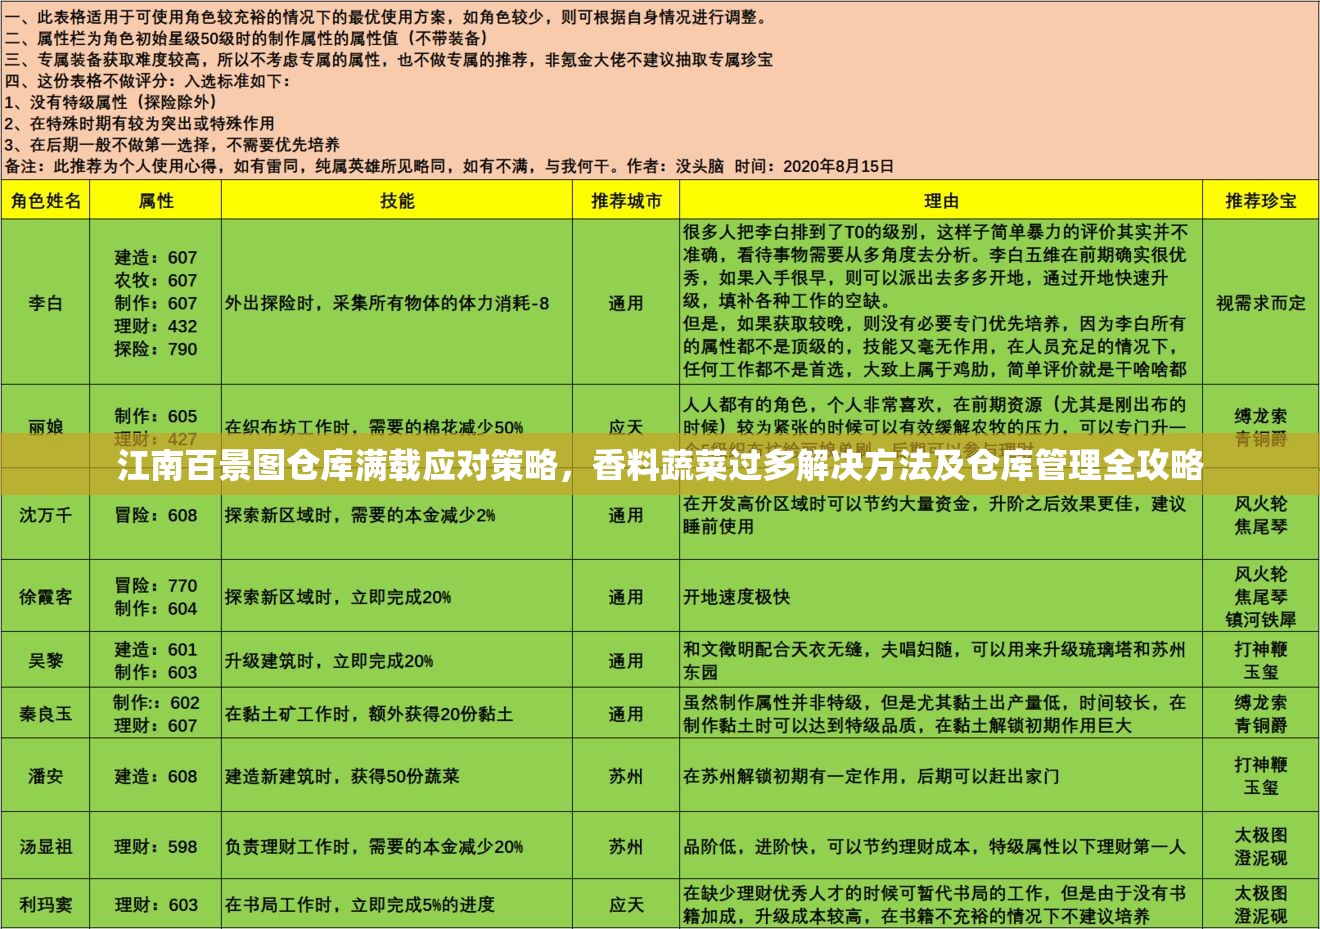This screenshot has height=929, width=1320.
Task: Click 徐霞客's attribute 冒险：770
Action: point(156,585)
